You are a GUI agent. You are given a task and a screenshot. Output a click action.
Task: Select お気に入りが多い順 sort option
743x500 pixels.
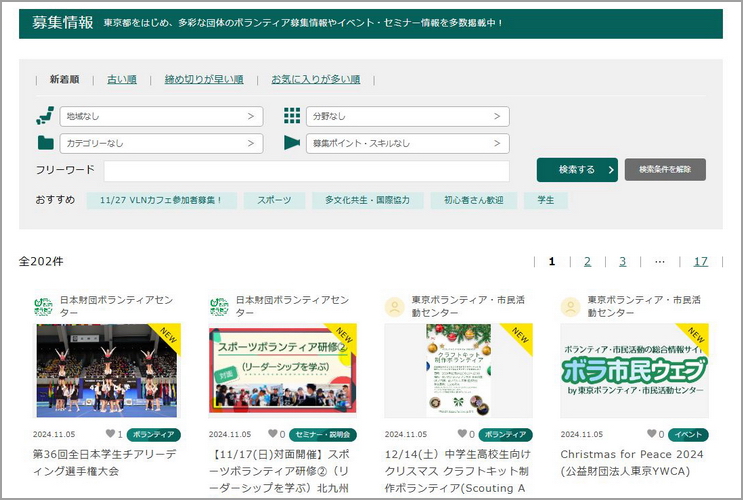(x=315, y=79)
